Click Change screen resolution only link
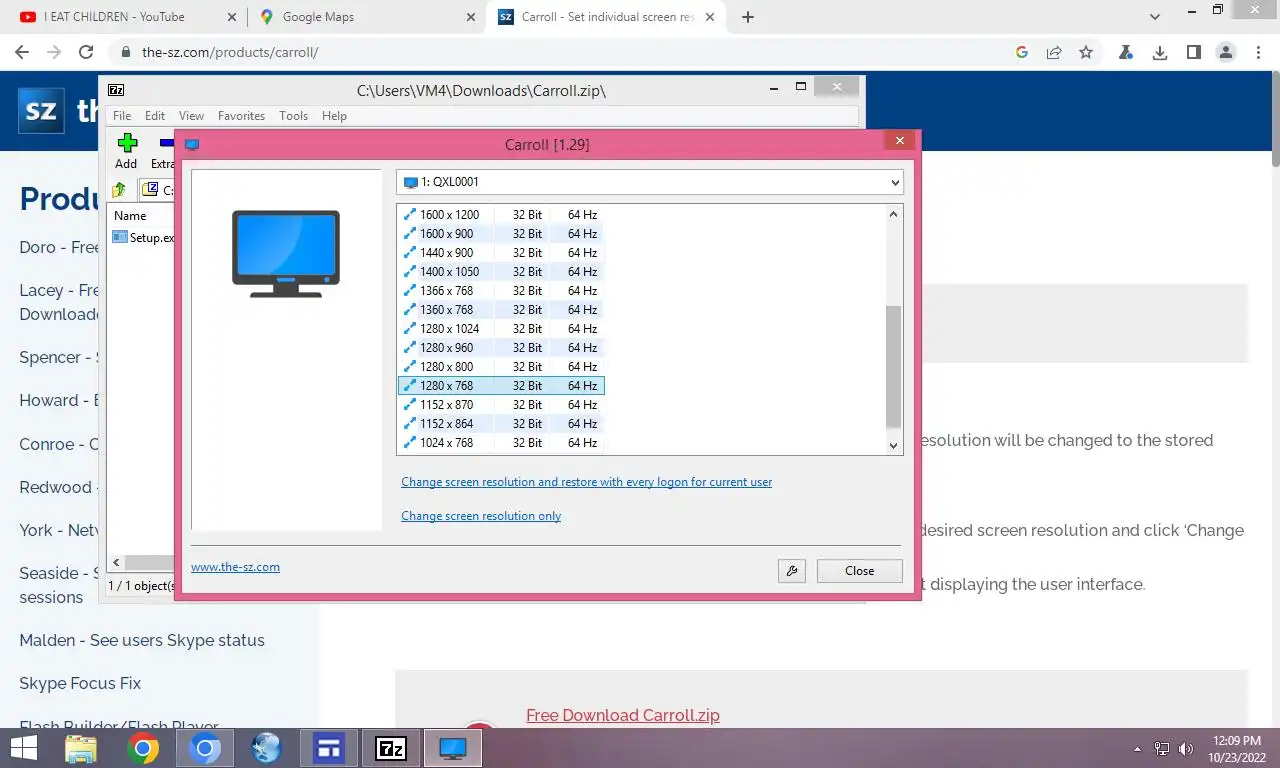The image size is (1280, 768). pyautogui.click(x=481, y=516)
